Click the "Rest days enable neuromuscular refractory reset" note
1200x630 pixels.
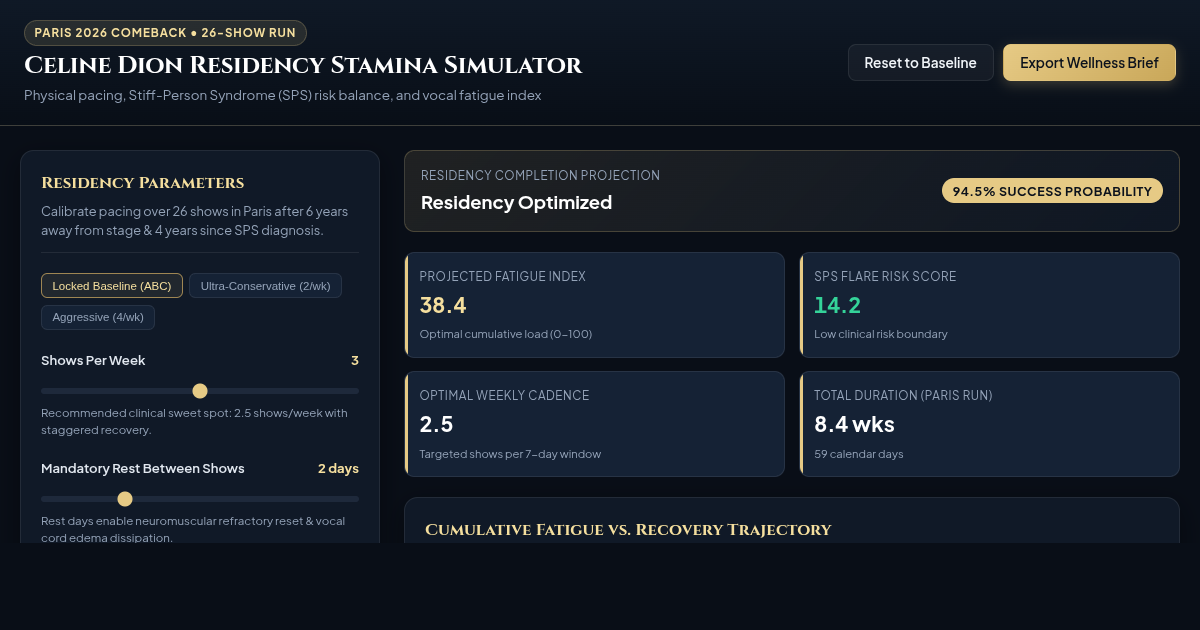(x=191, y=529)
